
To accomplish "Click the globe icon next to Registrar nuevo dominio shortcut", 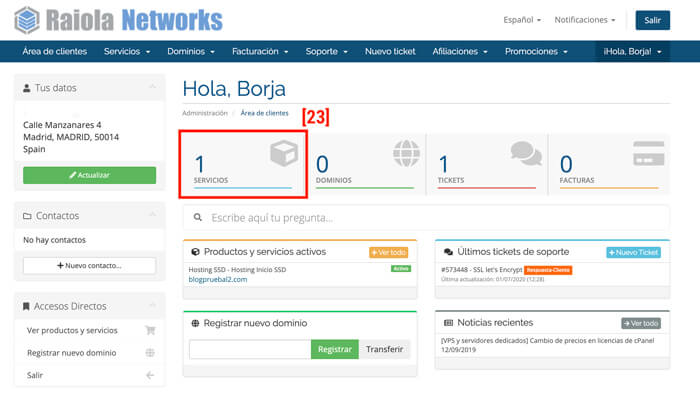I will click(x=150, y=353).
